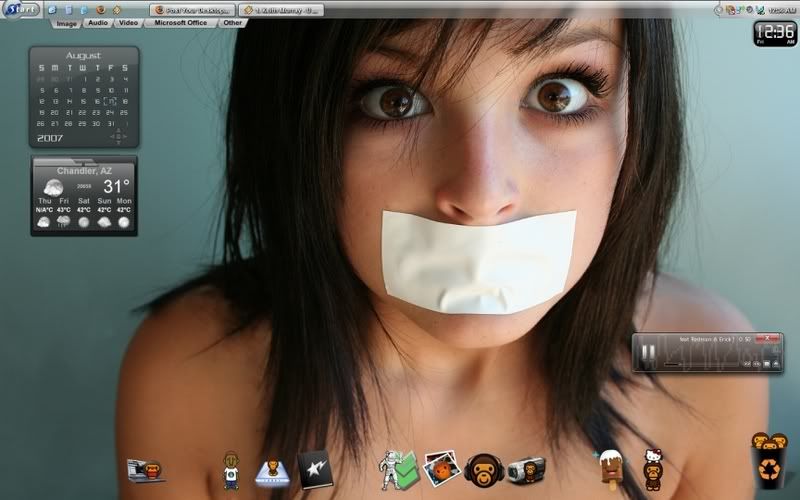Select the Other tab
The image size is (800, 500).
click(x=232, y=23)
